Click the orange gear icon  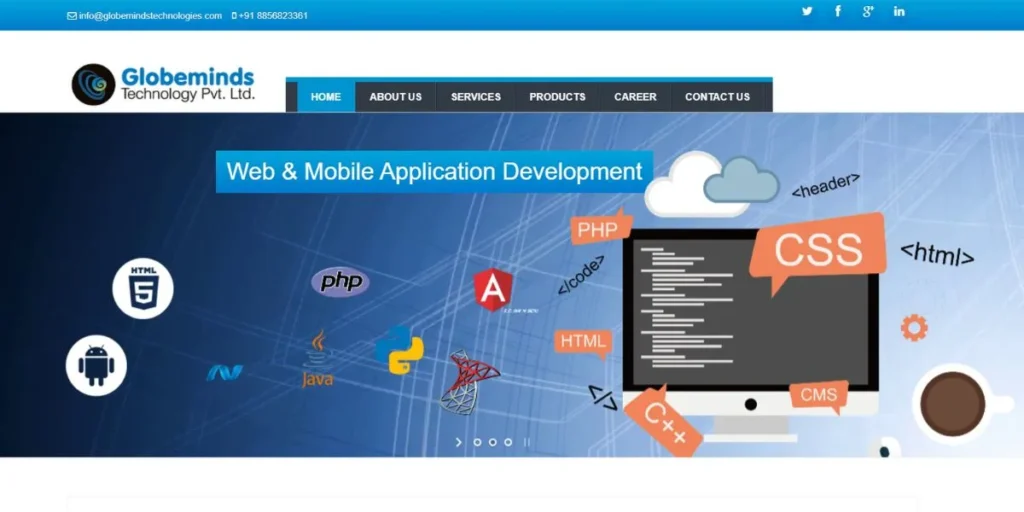coord(914,327)
